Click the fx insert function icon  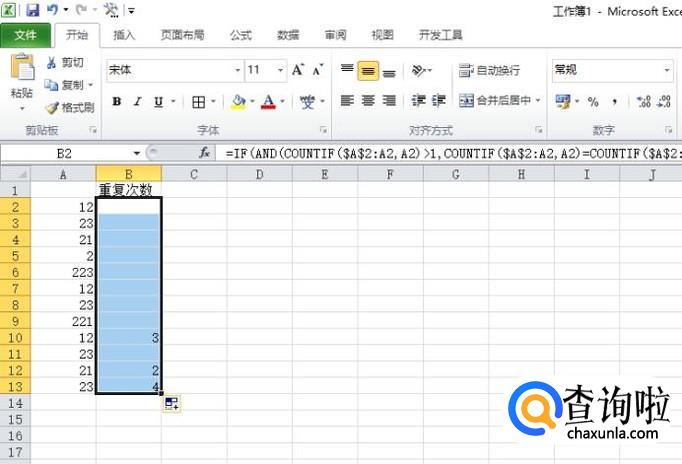pos(204,153)
